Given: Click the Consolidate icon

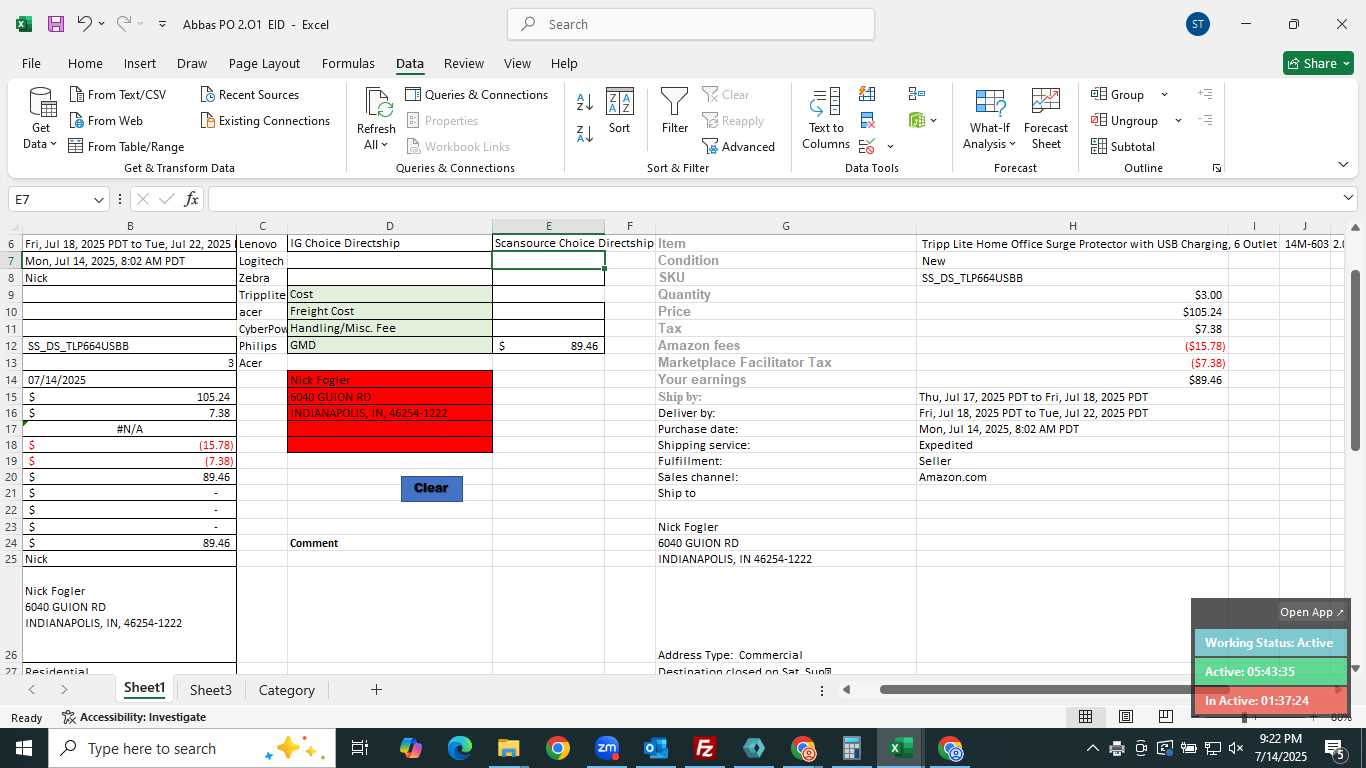Looking at the screenshot, I should click(916, 94).
